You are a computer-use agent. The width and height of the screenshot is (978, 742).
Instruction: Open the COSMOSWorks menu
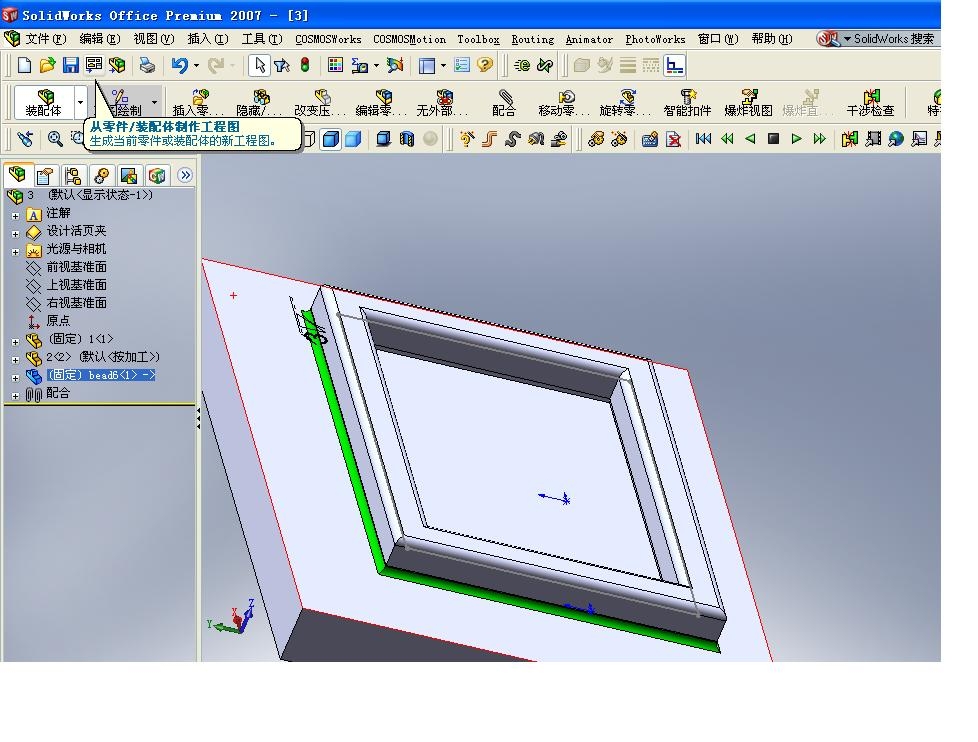click(328, 39)
